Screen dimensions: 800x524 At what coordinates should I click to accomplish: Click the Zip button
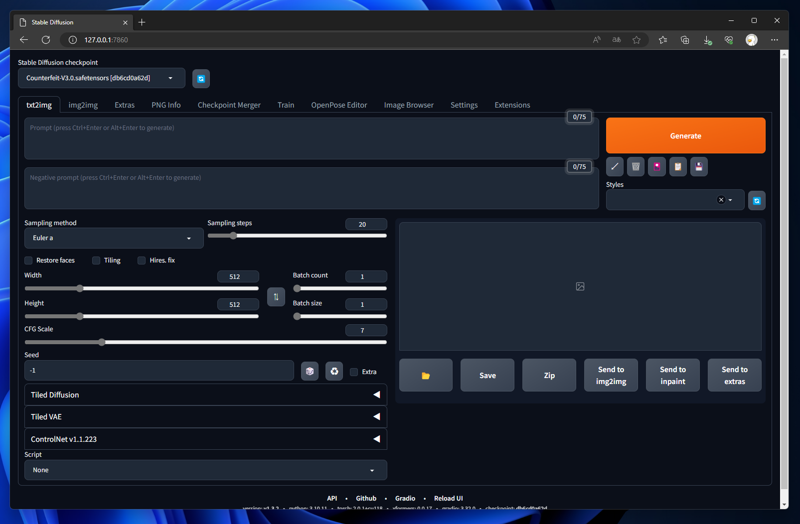[x=549, y=376]
